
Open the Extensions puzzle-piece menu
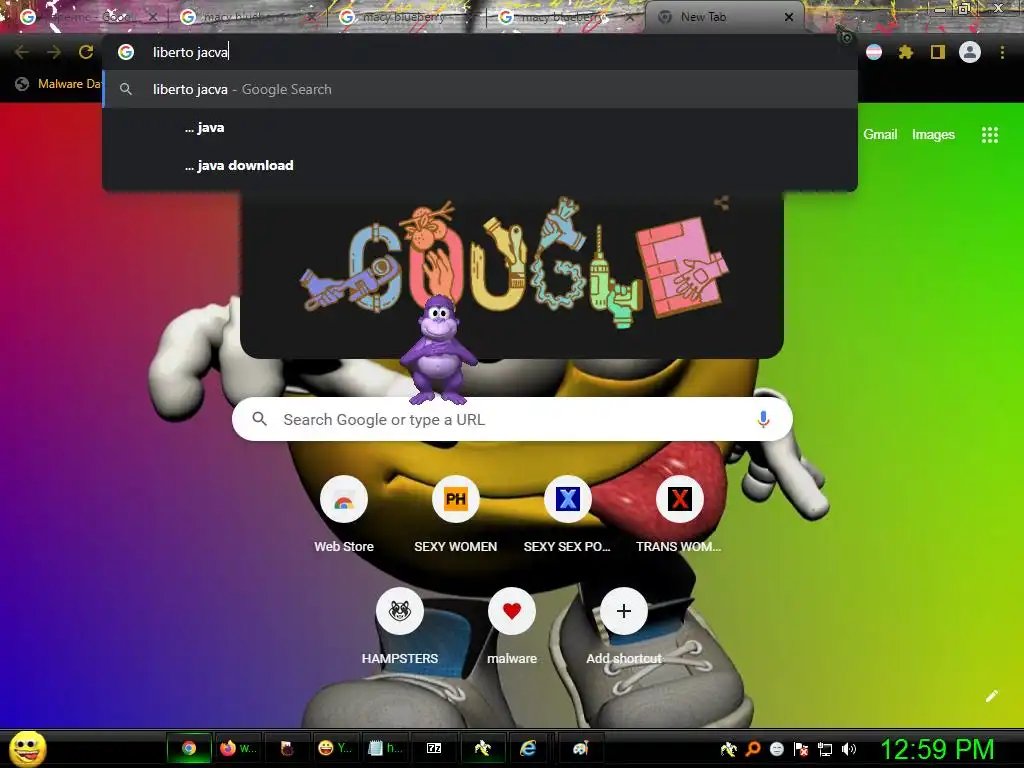(905, 52)
